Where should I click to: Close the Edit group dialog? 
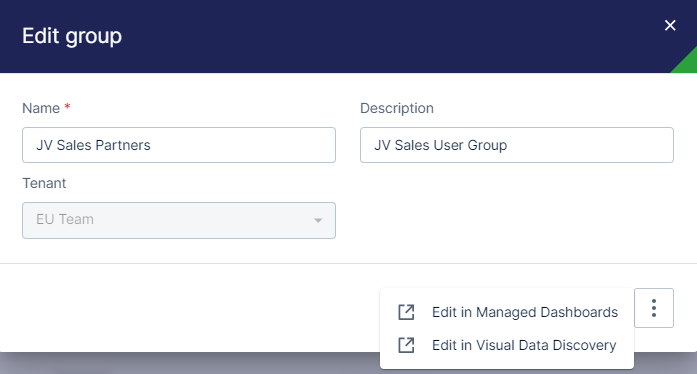point(670,25)
